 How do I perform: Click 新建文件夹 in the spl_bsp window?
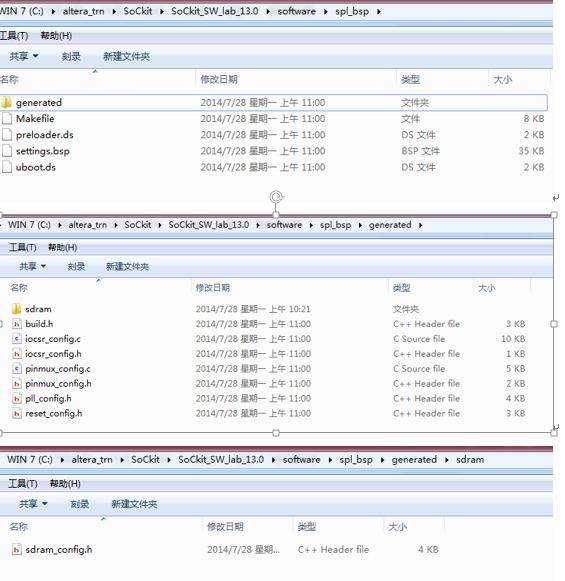tap(126, 56)
